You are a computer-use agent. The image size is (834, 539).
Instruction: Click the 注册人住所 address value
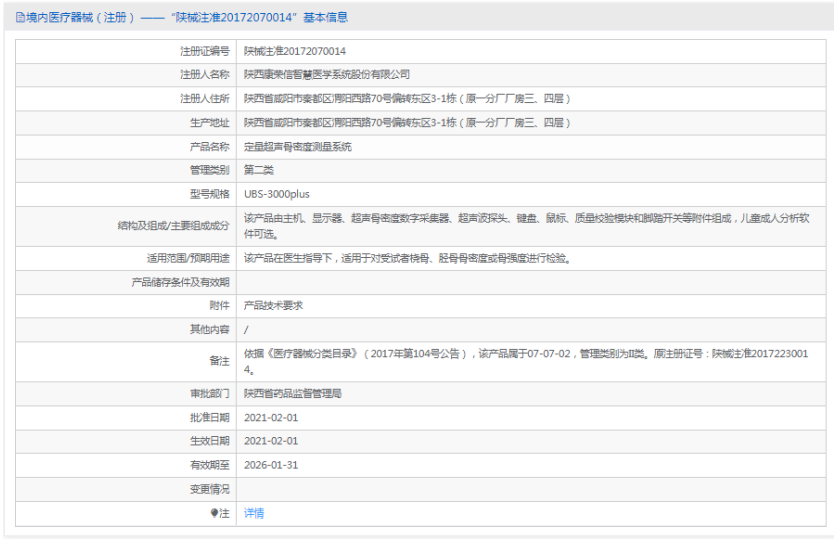pyautogui.click(x=407, y=99)
